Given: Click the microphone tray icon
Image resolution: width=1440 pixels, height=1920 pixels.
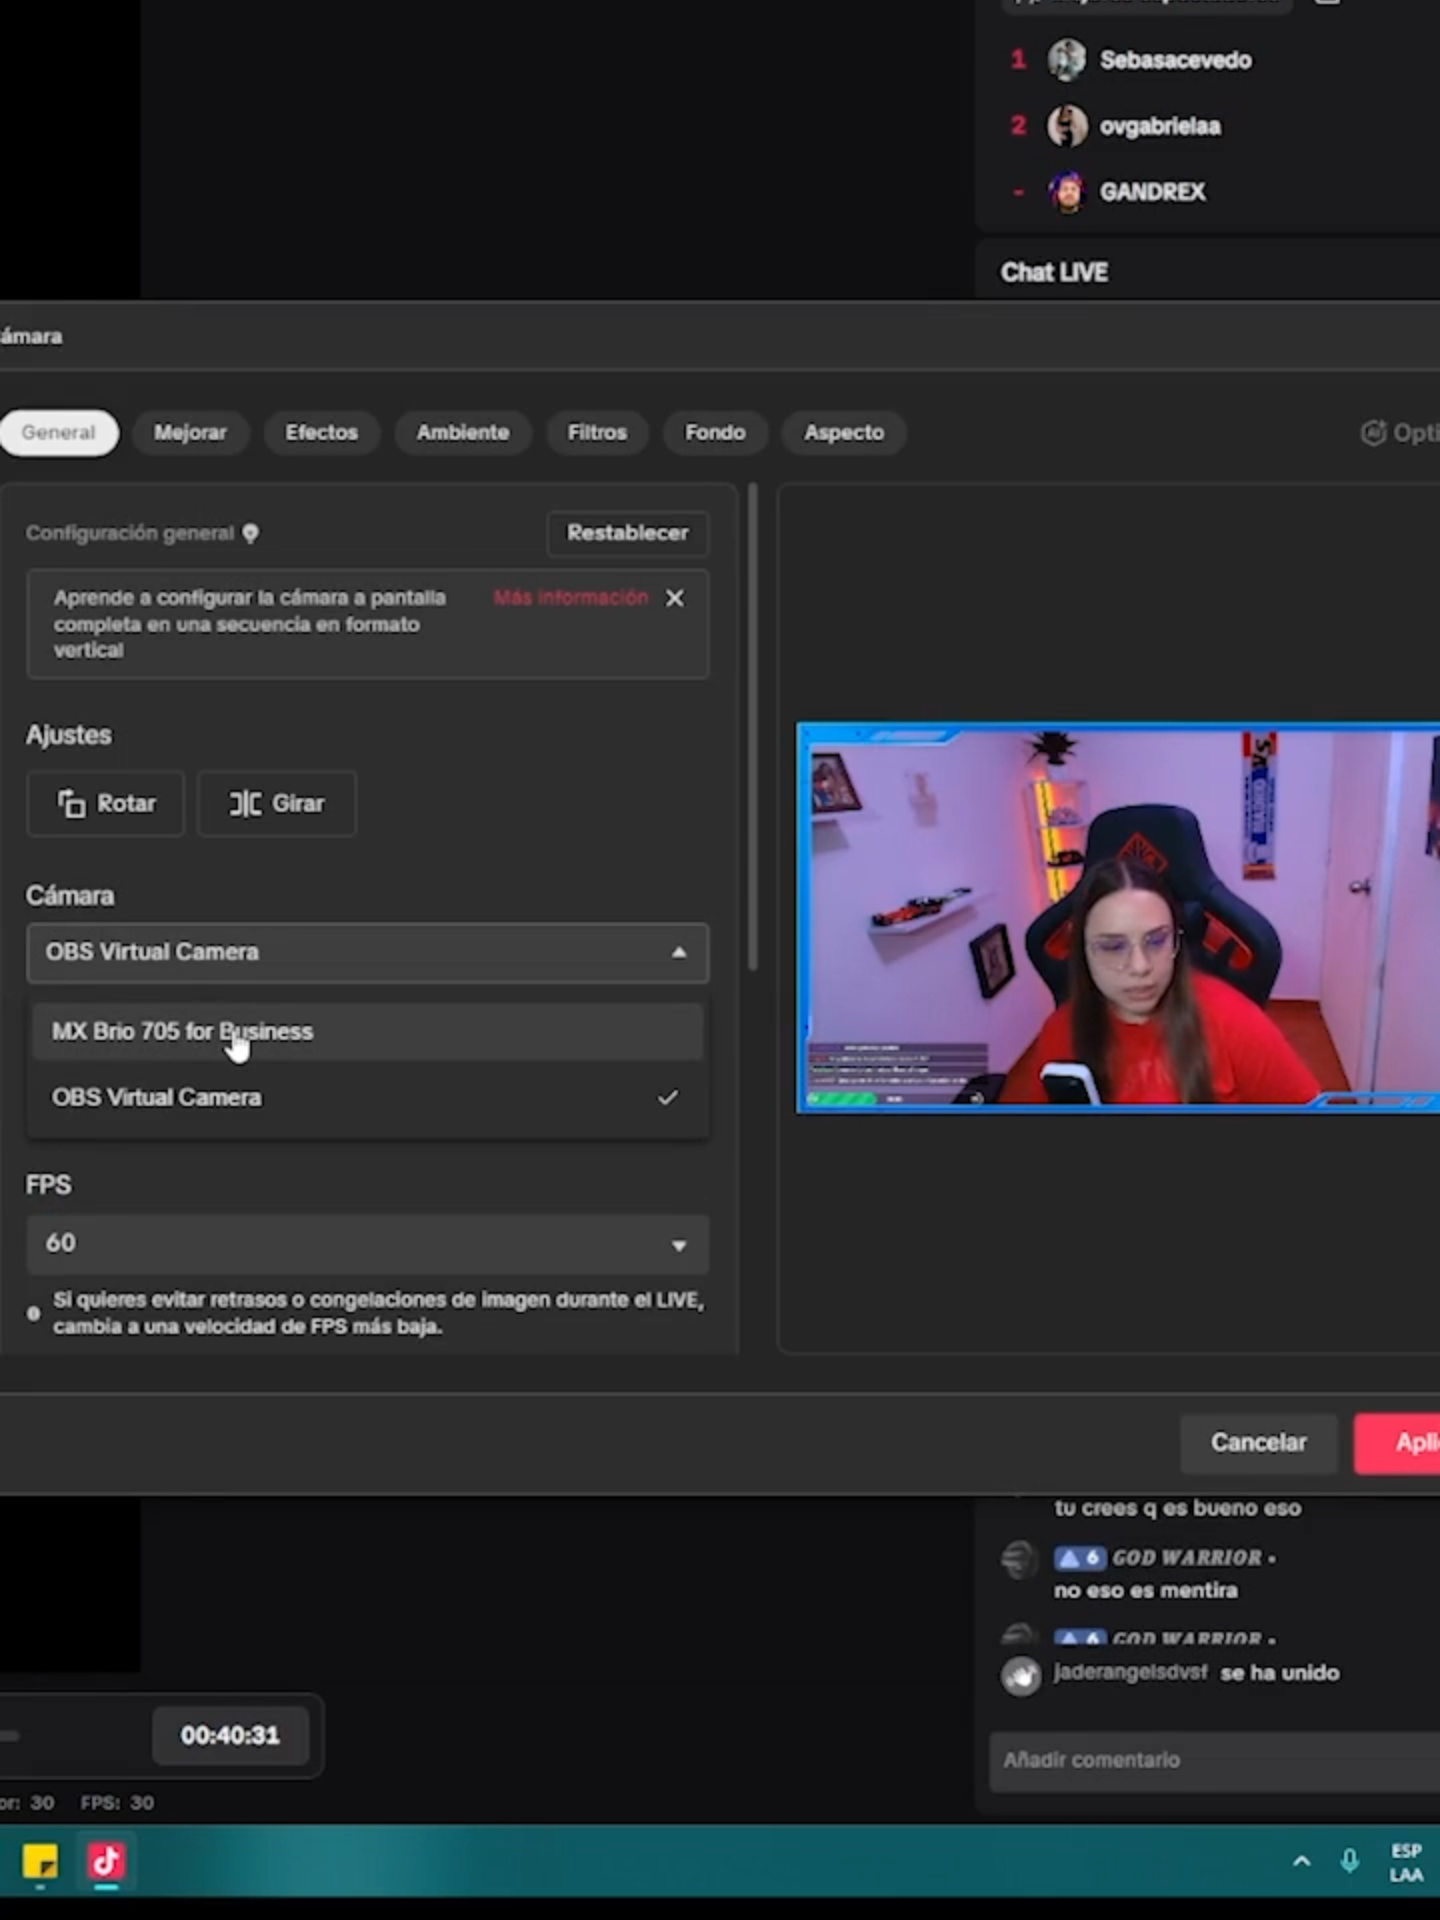Looking at the screenshot, I should (1350, 1862).
